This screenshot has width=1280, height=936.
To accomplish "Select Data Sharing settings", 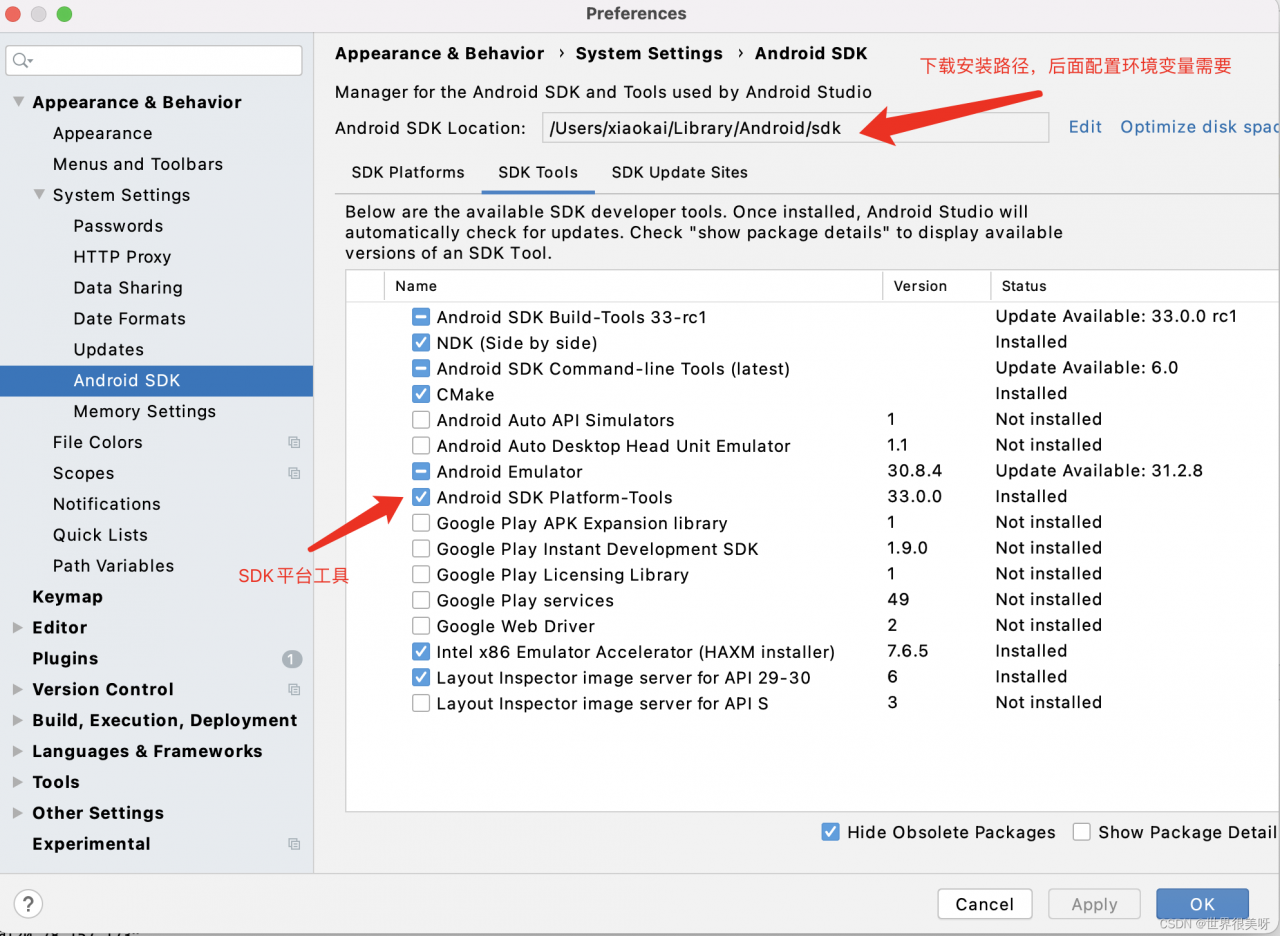I will pos(128,288).
